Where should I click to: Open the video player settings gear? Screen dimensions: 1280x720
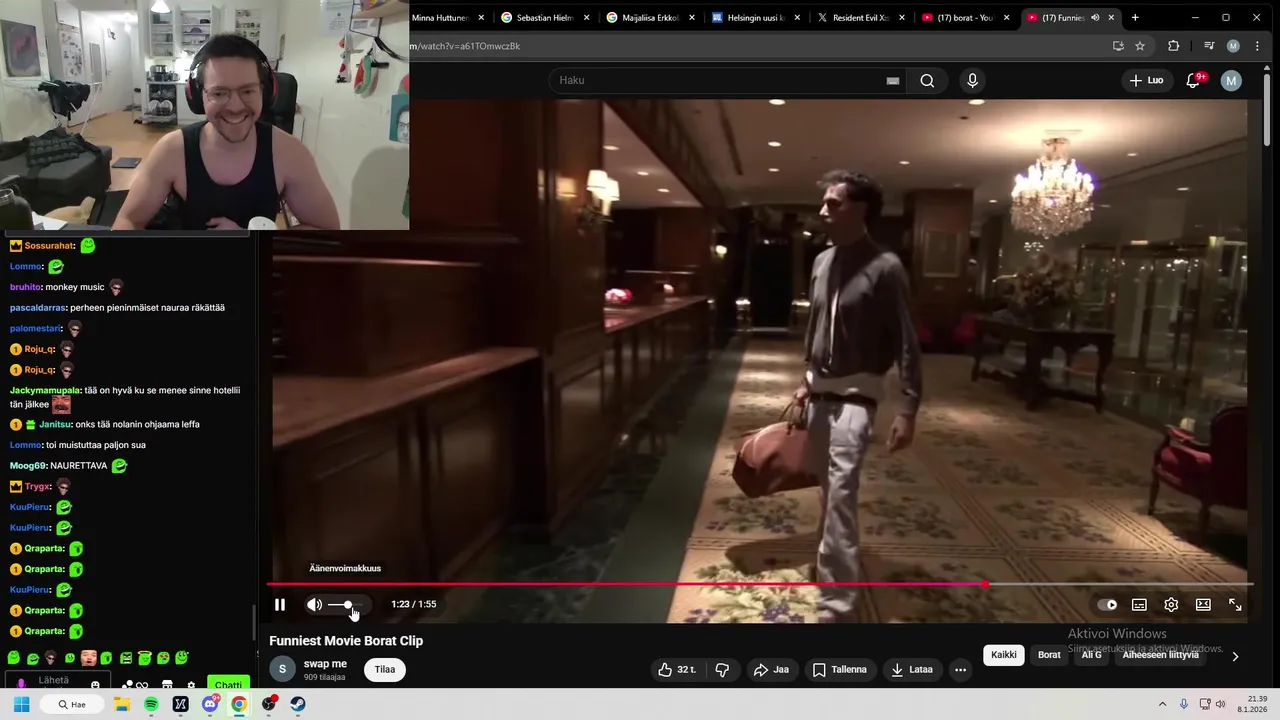point(1171,605)
